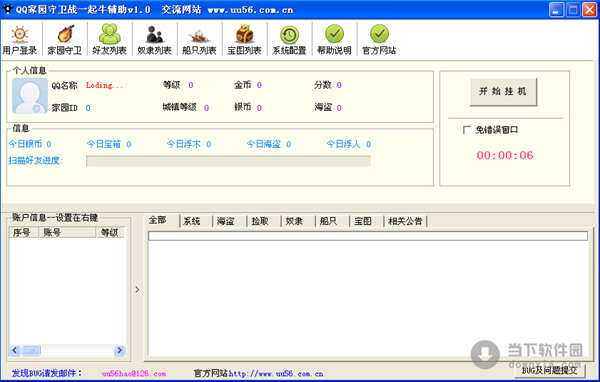The height and width of the screenshot is (382, 600).
Task: Switch to the 海盗 log tab
Action: tap(225, 221)
